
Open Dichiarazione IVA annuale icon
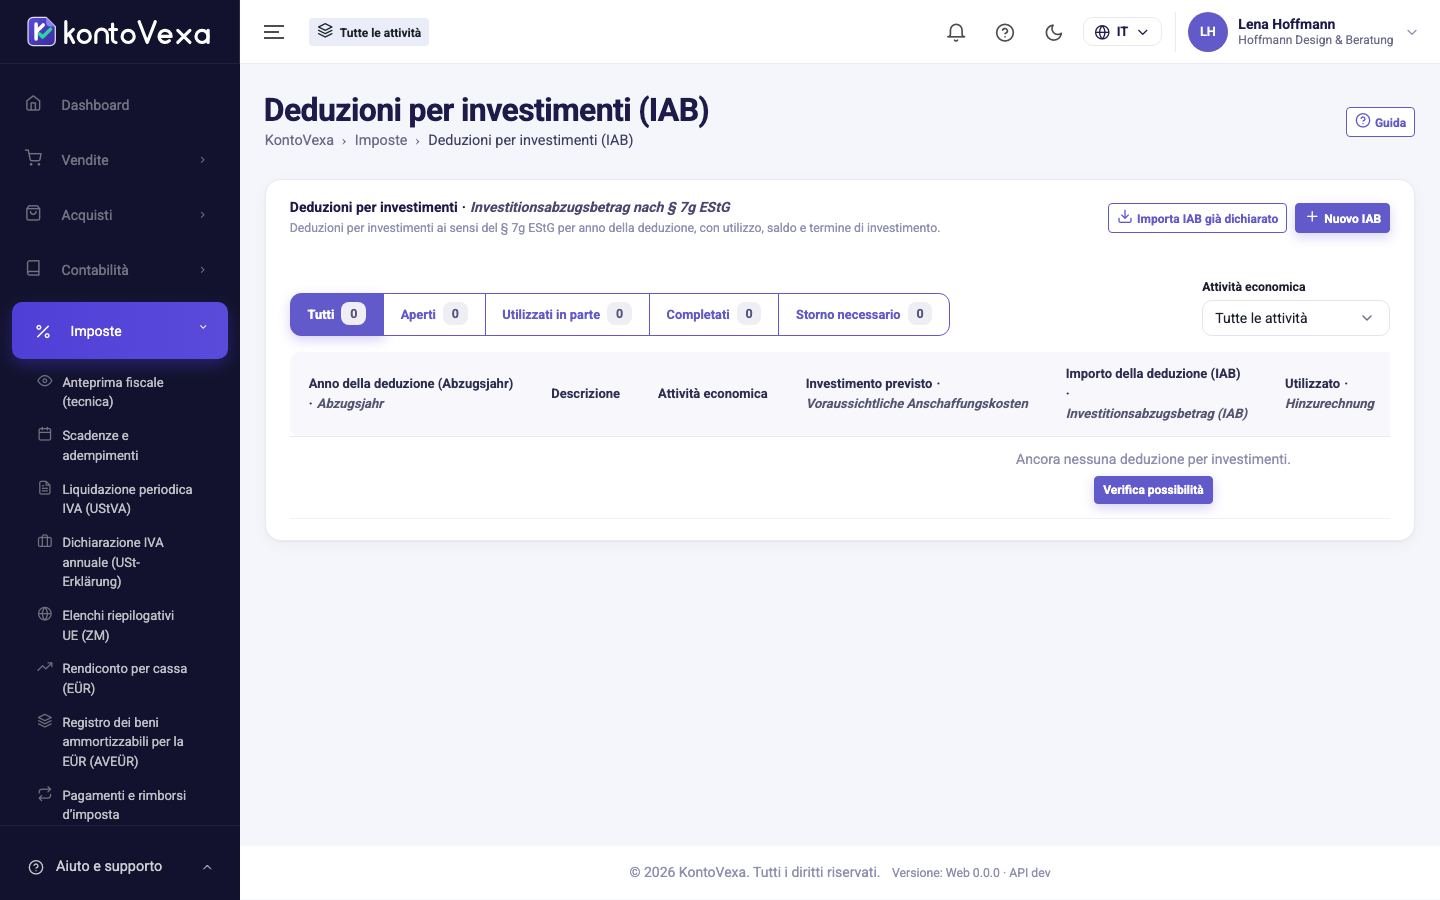(x=45, y=541)
